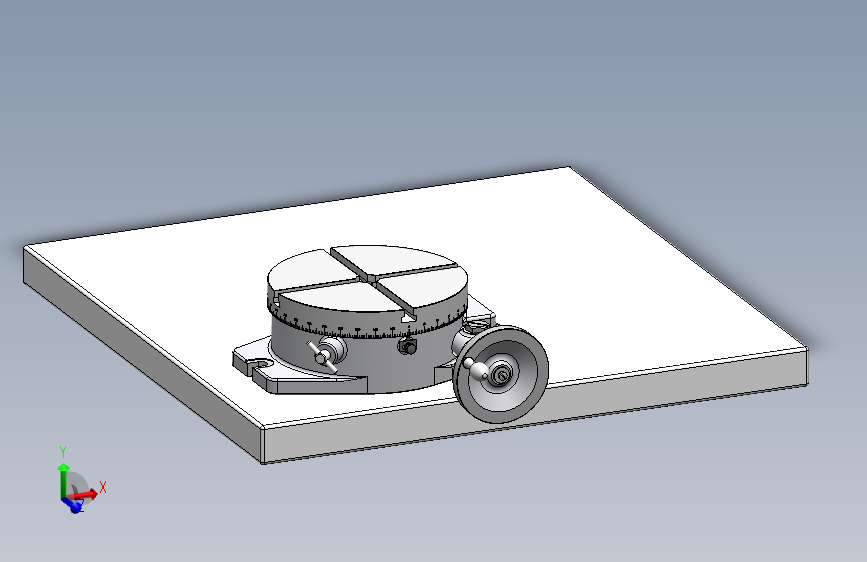
Task: Select the square-head bolt below degree scale
Action: coord(407,346)
